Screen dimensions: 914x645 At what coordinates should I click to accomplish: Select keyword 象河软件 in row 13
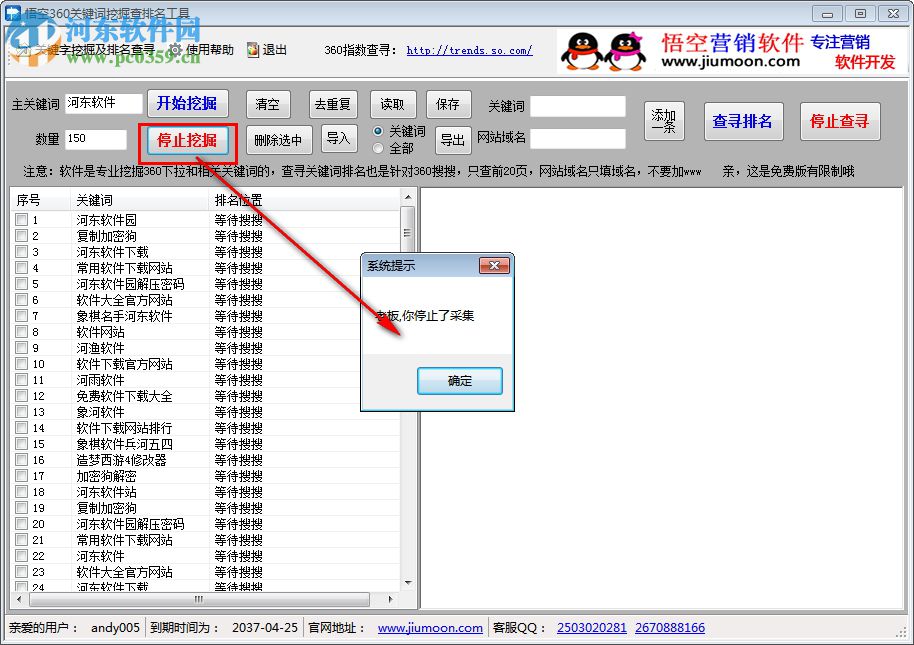pos(100,412)
